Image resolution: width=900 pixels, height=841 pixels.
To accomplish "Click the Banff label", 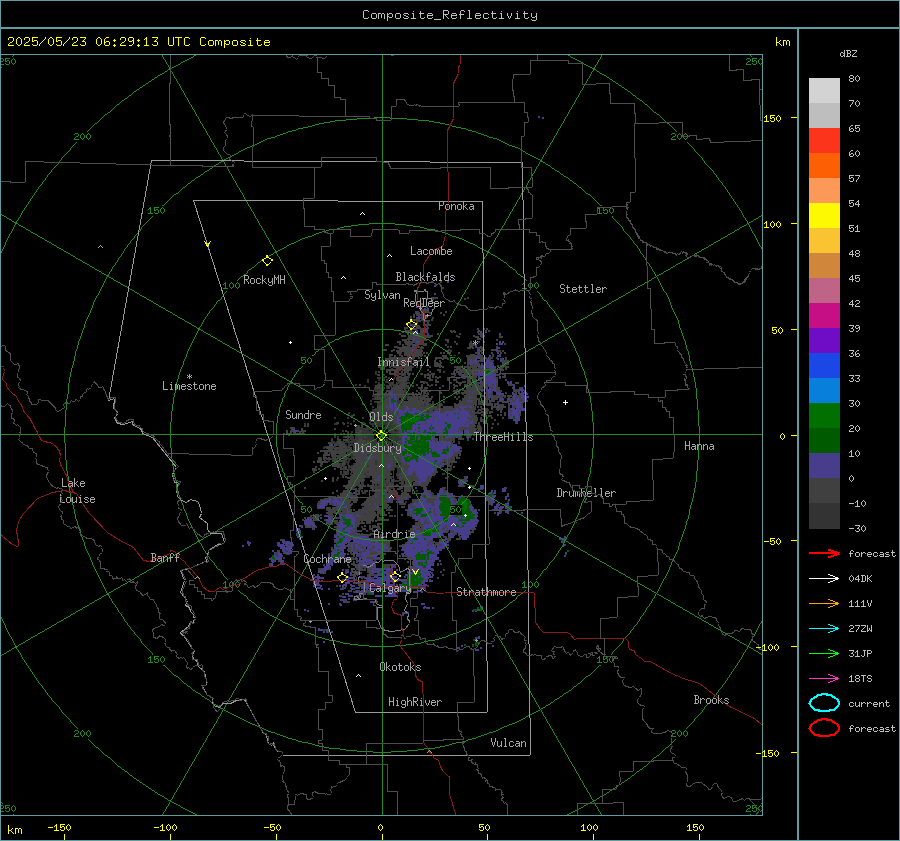I will (165, 557).
